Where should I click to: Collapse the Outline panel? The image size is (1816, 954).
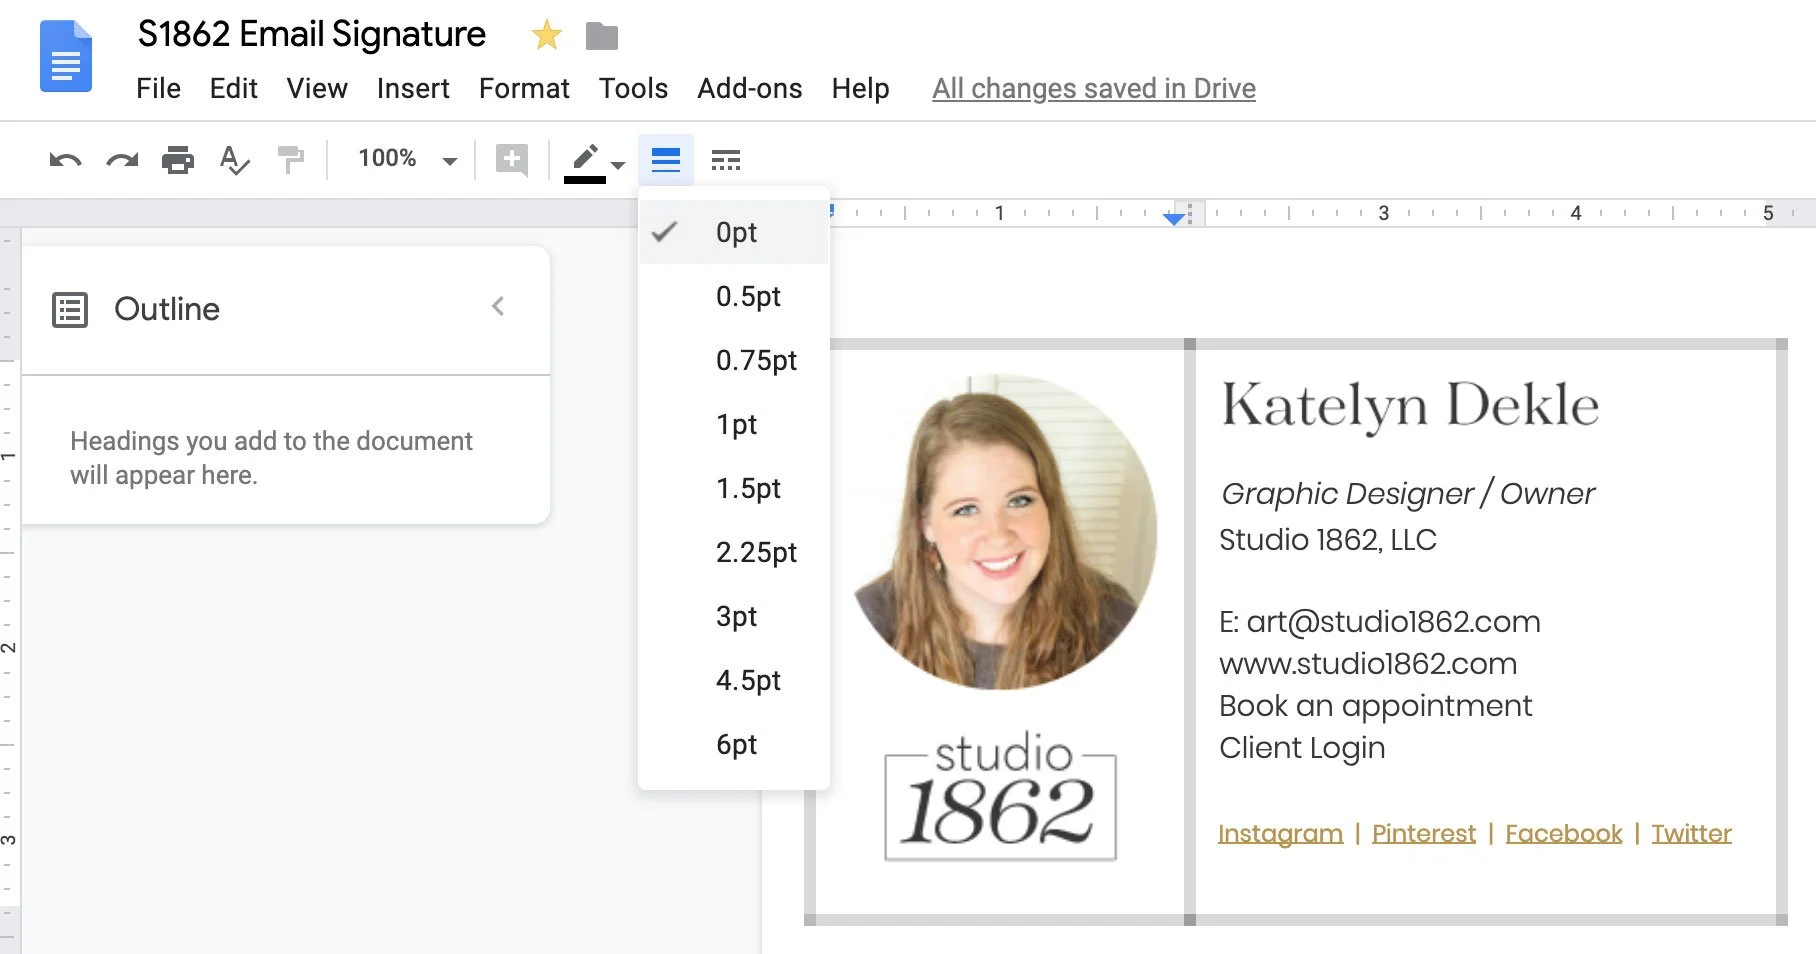tap(498, 307)
